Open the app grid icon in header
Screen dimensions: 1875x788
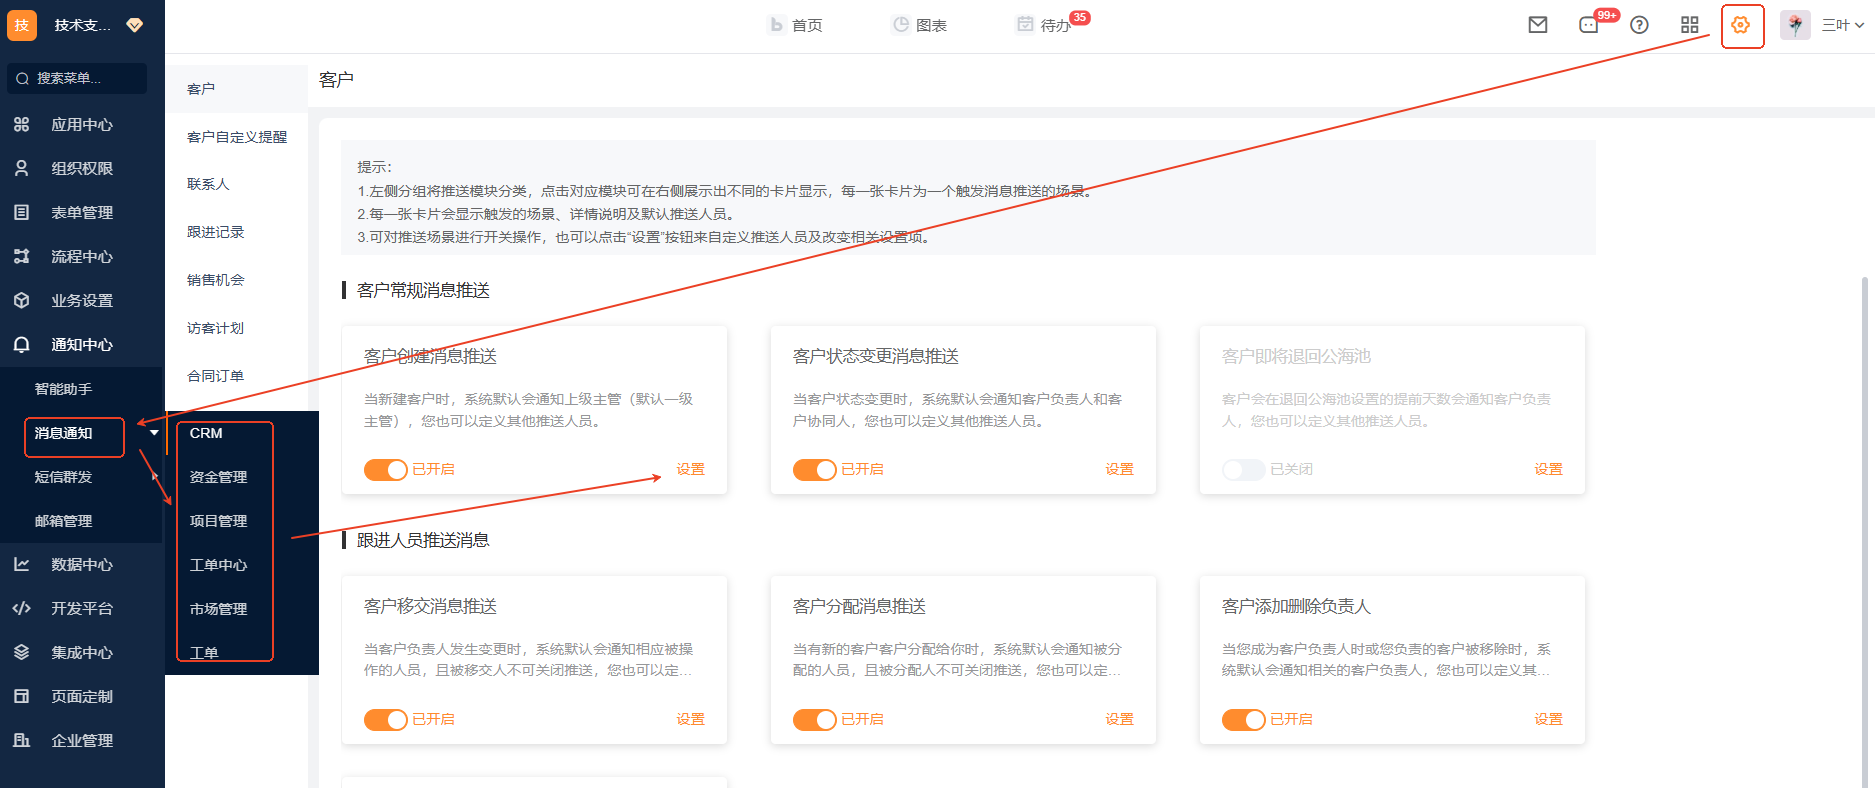[x=1690, y=25]
